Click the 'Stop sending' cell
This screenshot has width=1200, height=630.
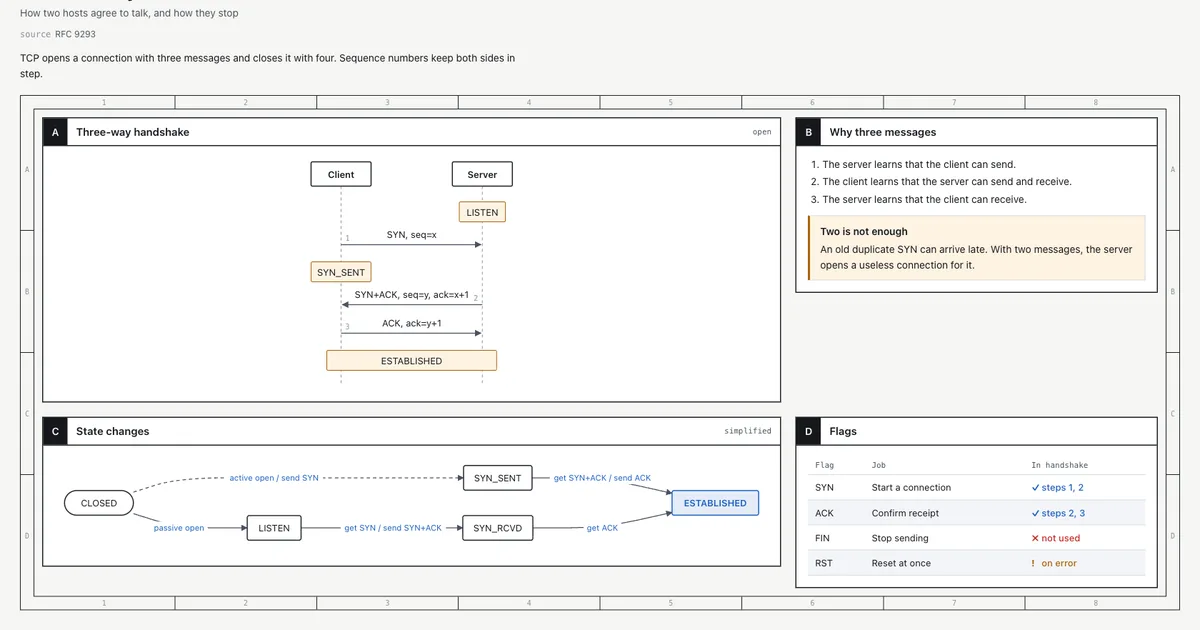pos(900,538)
